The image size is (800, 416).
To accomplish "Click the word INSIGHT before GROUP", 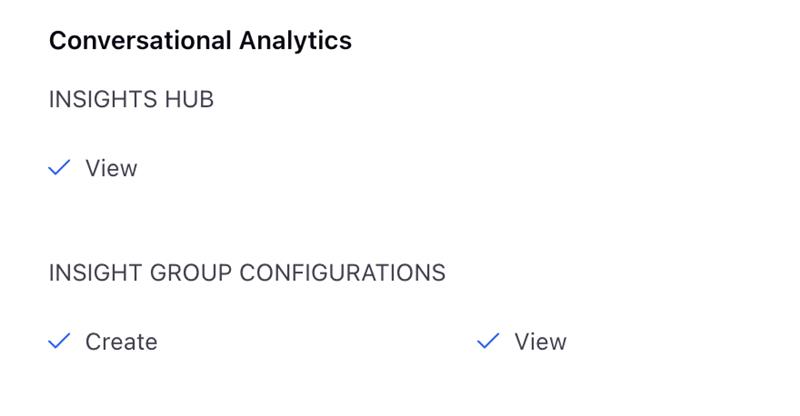I will pos(96,273).
